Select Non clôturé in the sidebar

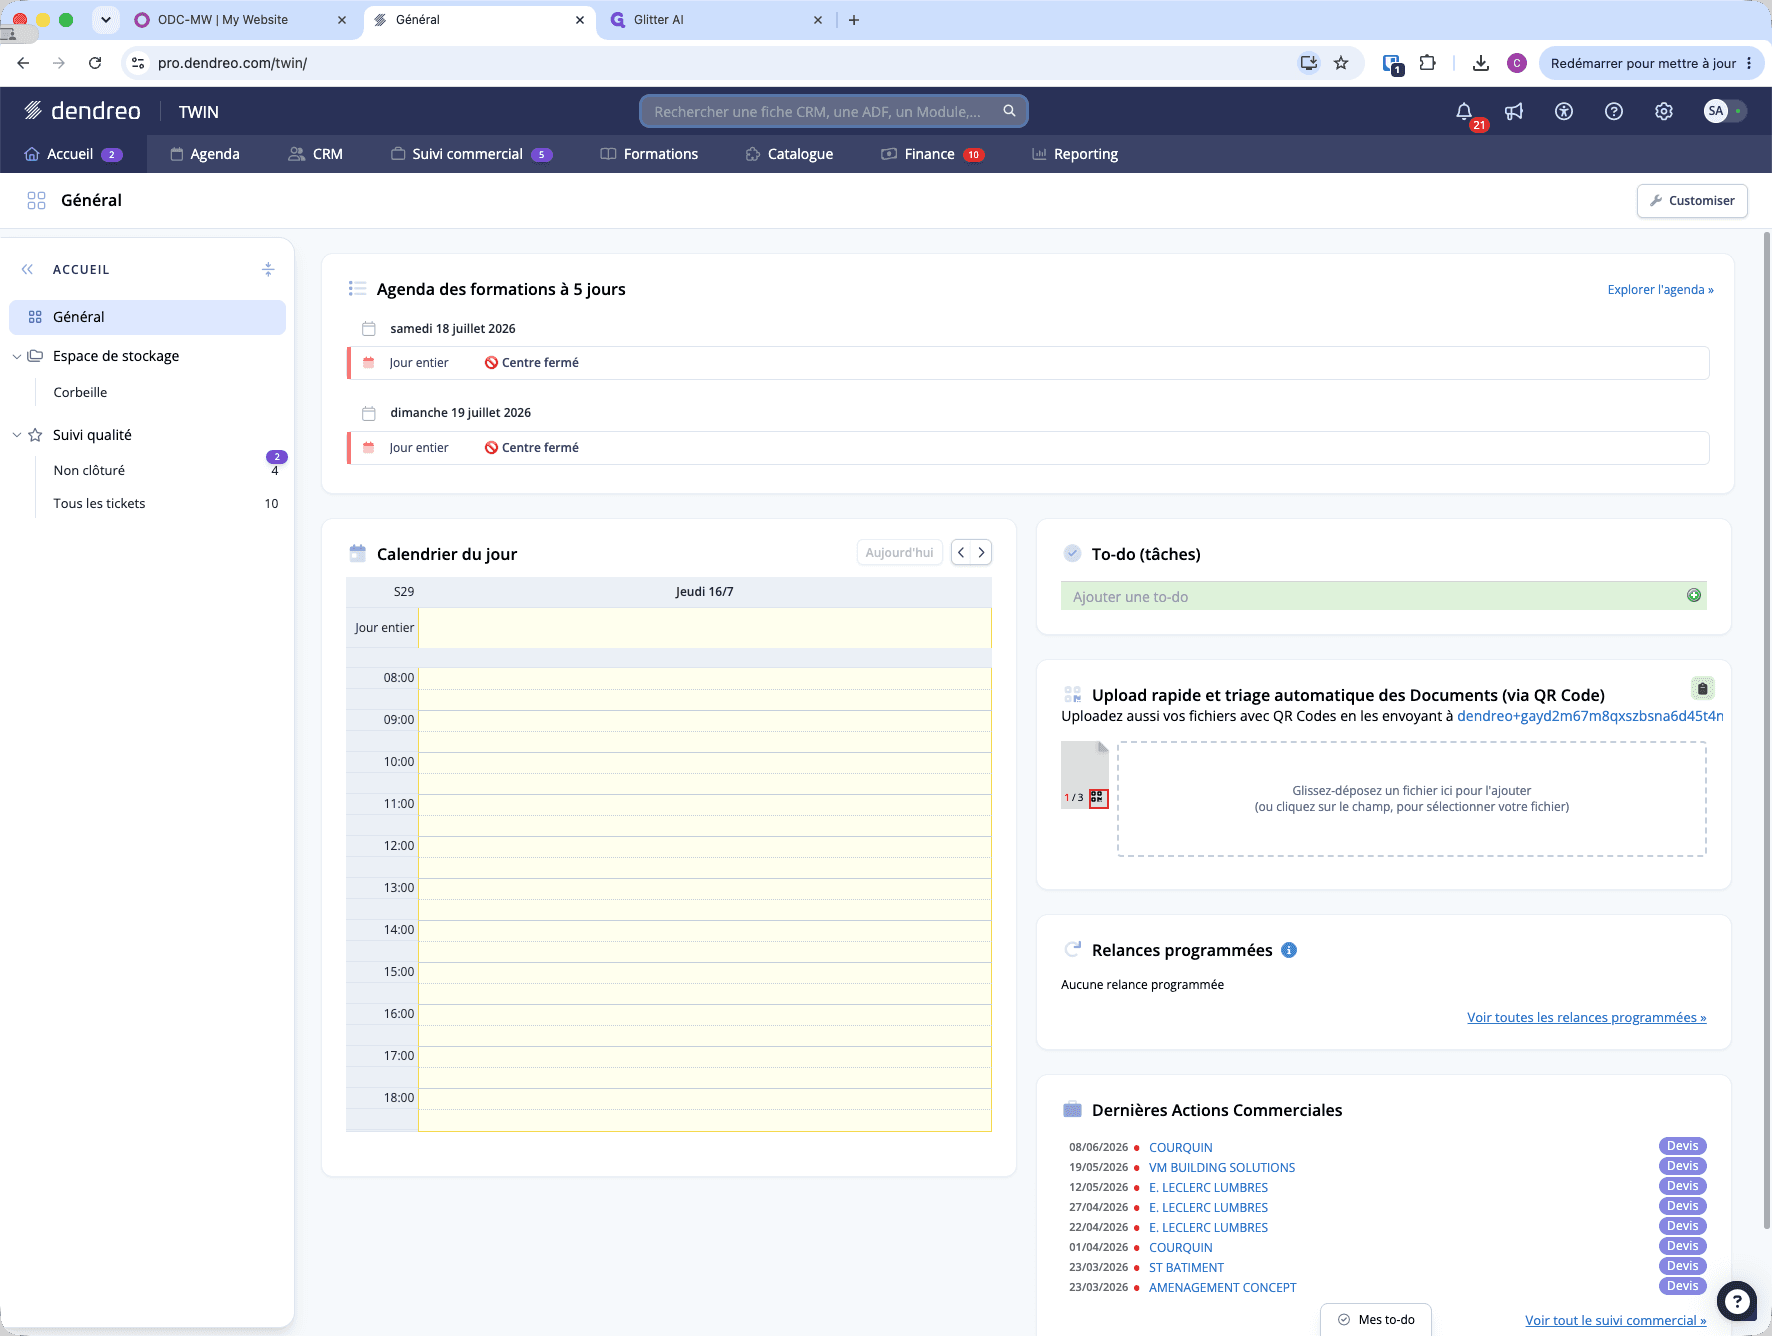coord(89,470)
